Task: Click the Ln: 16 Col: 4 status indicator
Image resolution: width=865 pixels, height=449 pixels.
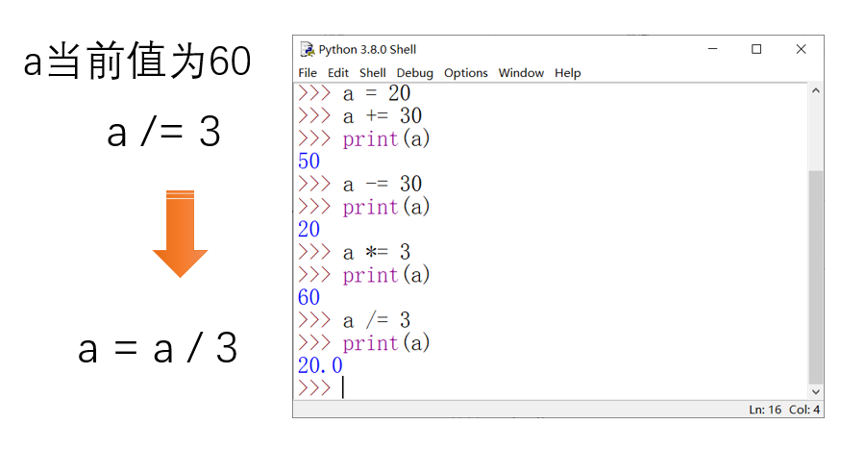Action: click(x=784, y=410)
